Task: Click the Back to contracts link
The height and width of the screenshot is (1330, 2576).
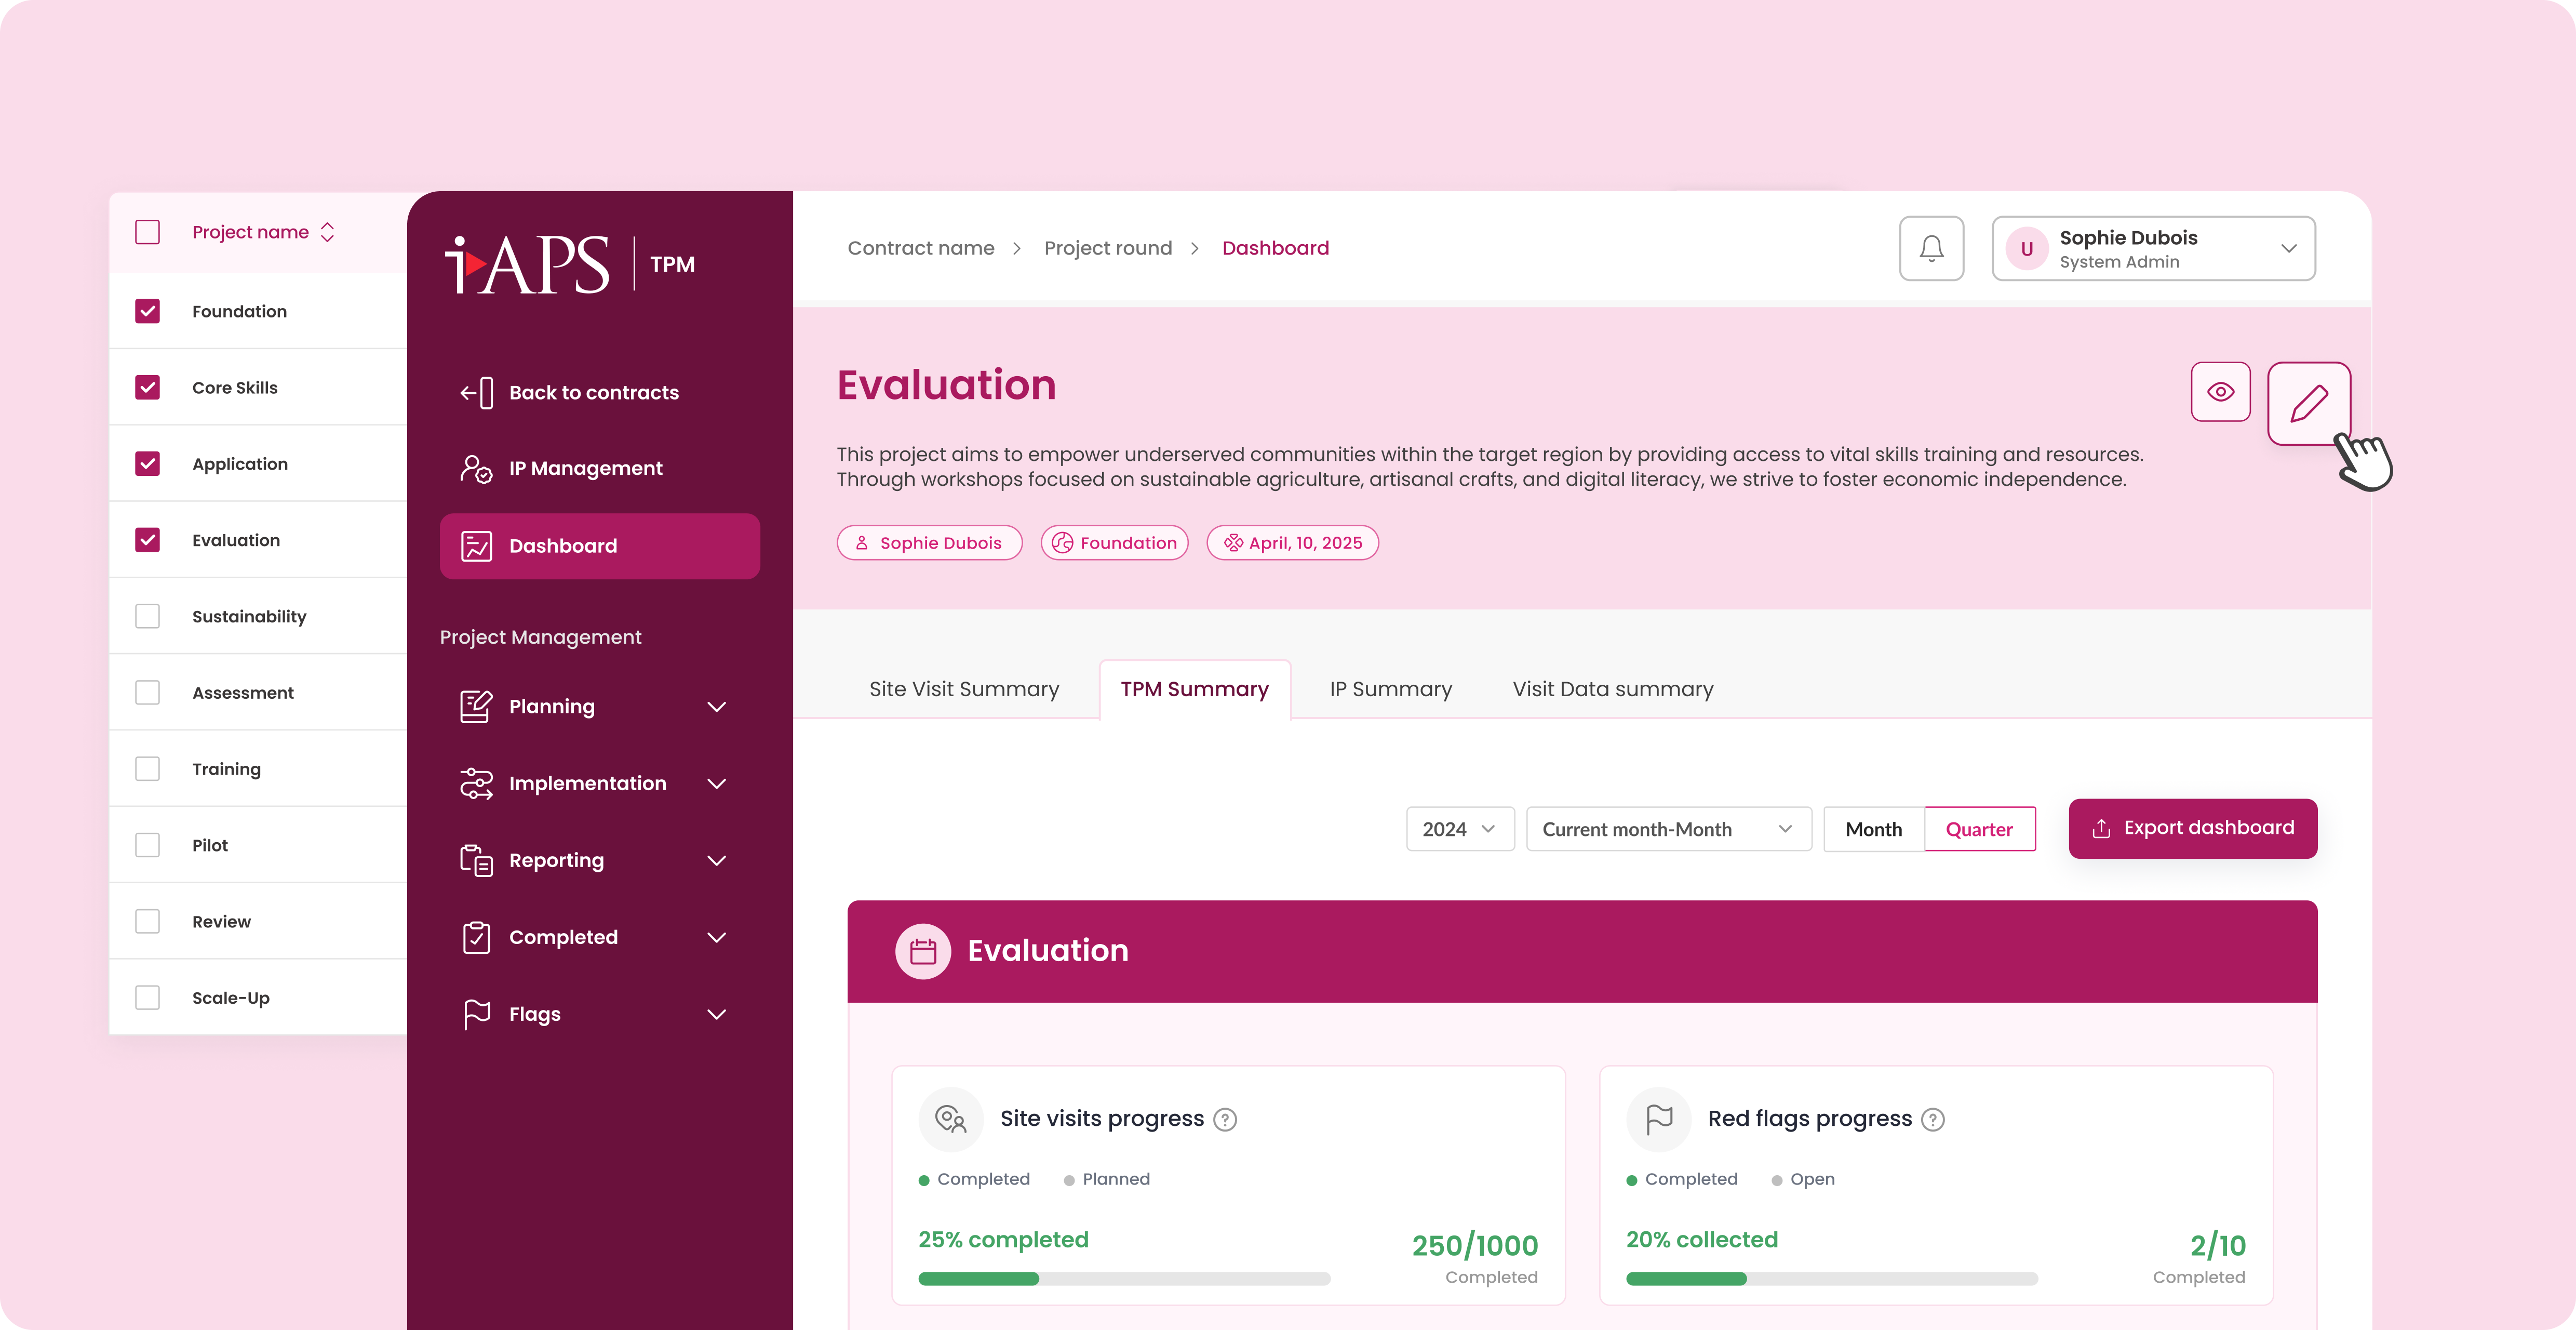Action: coord(593,393)
